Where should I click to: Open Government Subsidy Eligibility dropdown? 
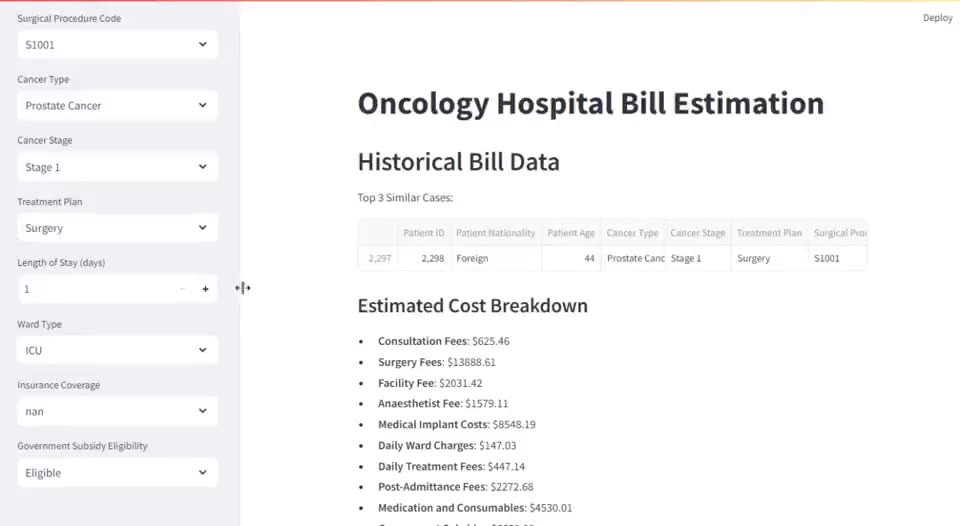point(117,473)
